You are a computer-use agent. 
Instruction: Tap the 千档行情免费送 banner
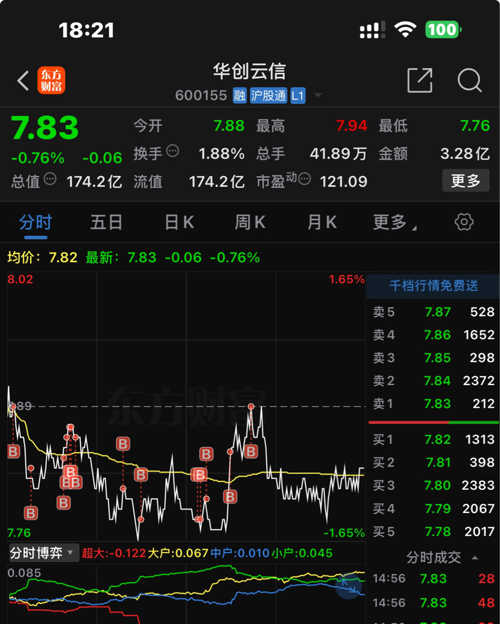tap(433, 286)
